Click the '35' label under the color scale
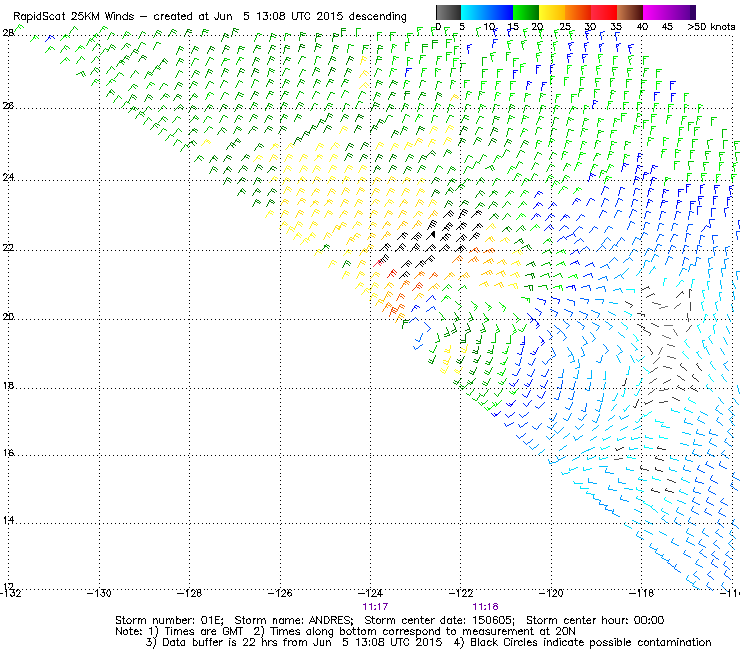Image resolution: width=740 pixels, height=650 pixels. pos(616,27)
